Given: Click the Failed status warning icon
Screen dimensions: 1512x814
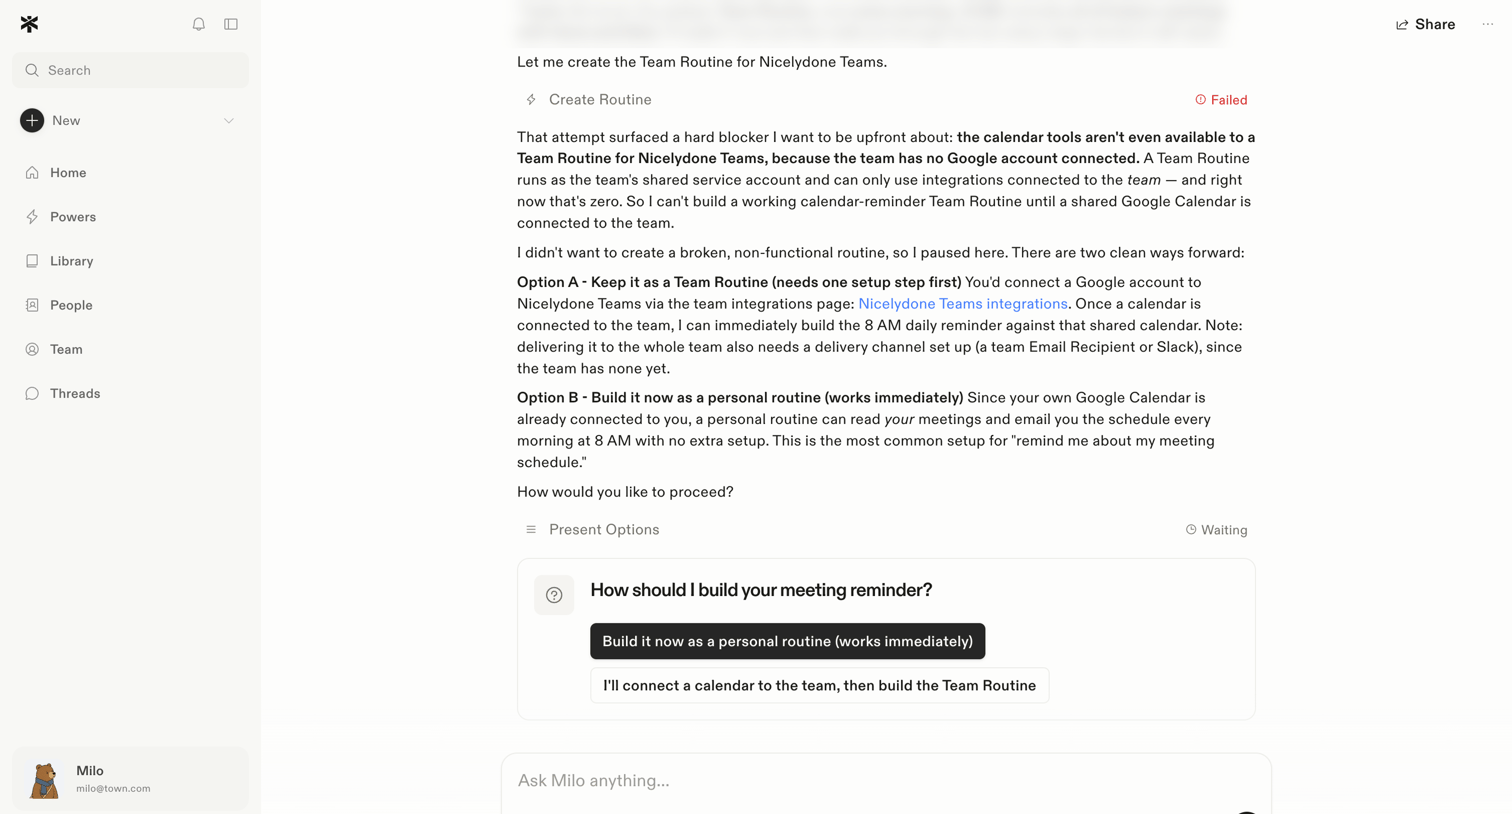Looking at the screenshot, I should tap(1200, 100).
